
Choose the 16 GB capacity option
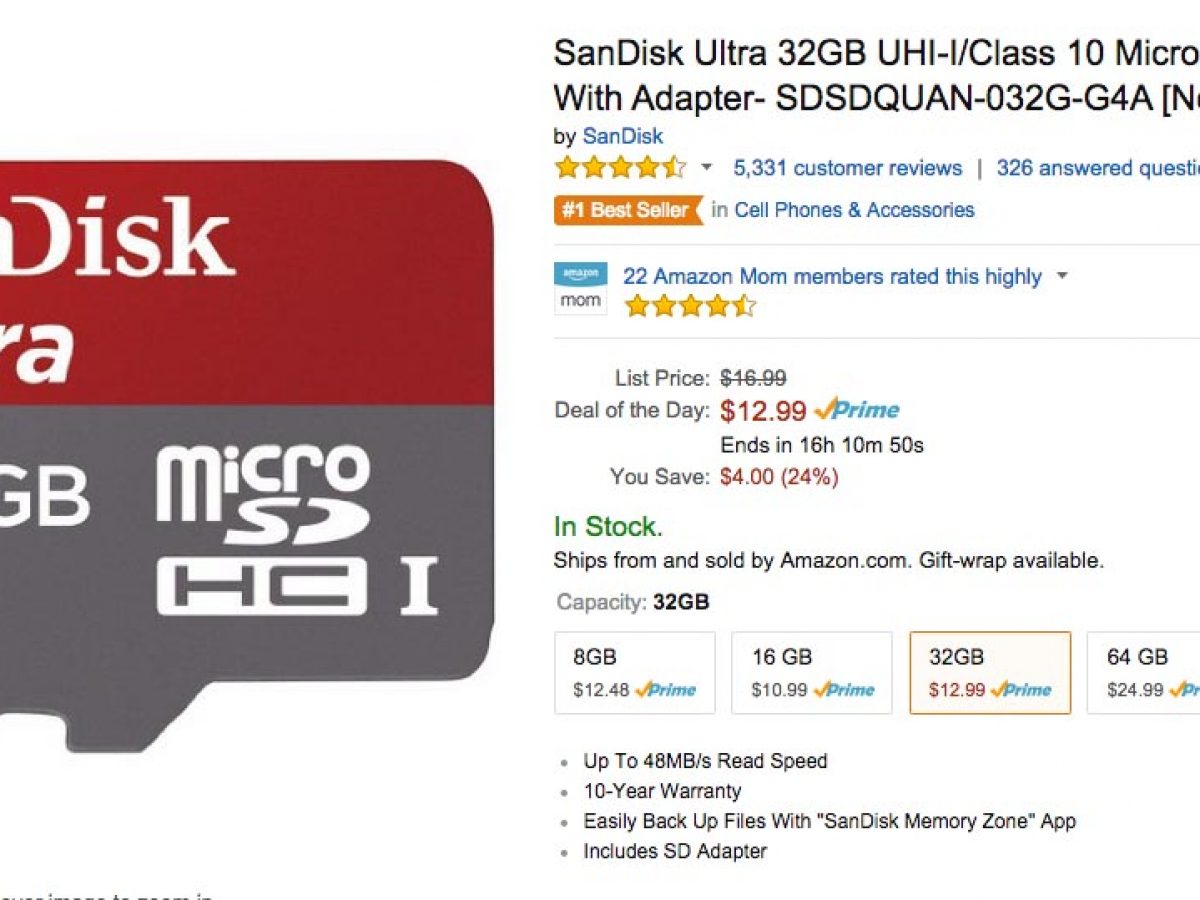point(811,672)
